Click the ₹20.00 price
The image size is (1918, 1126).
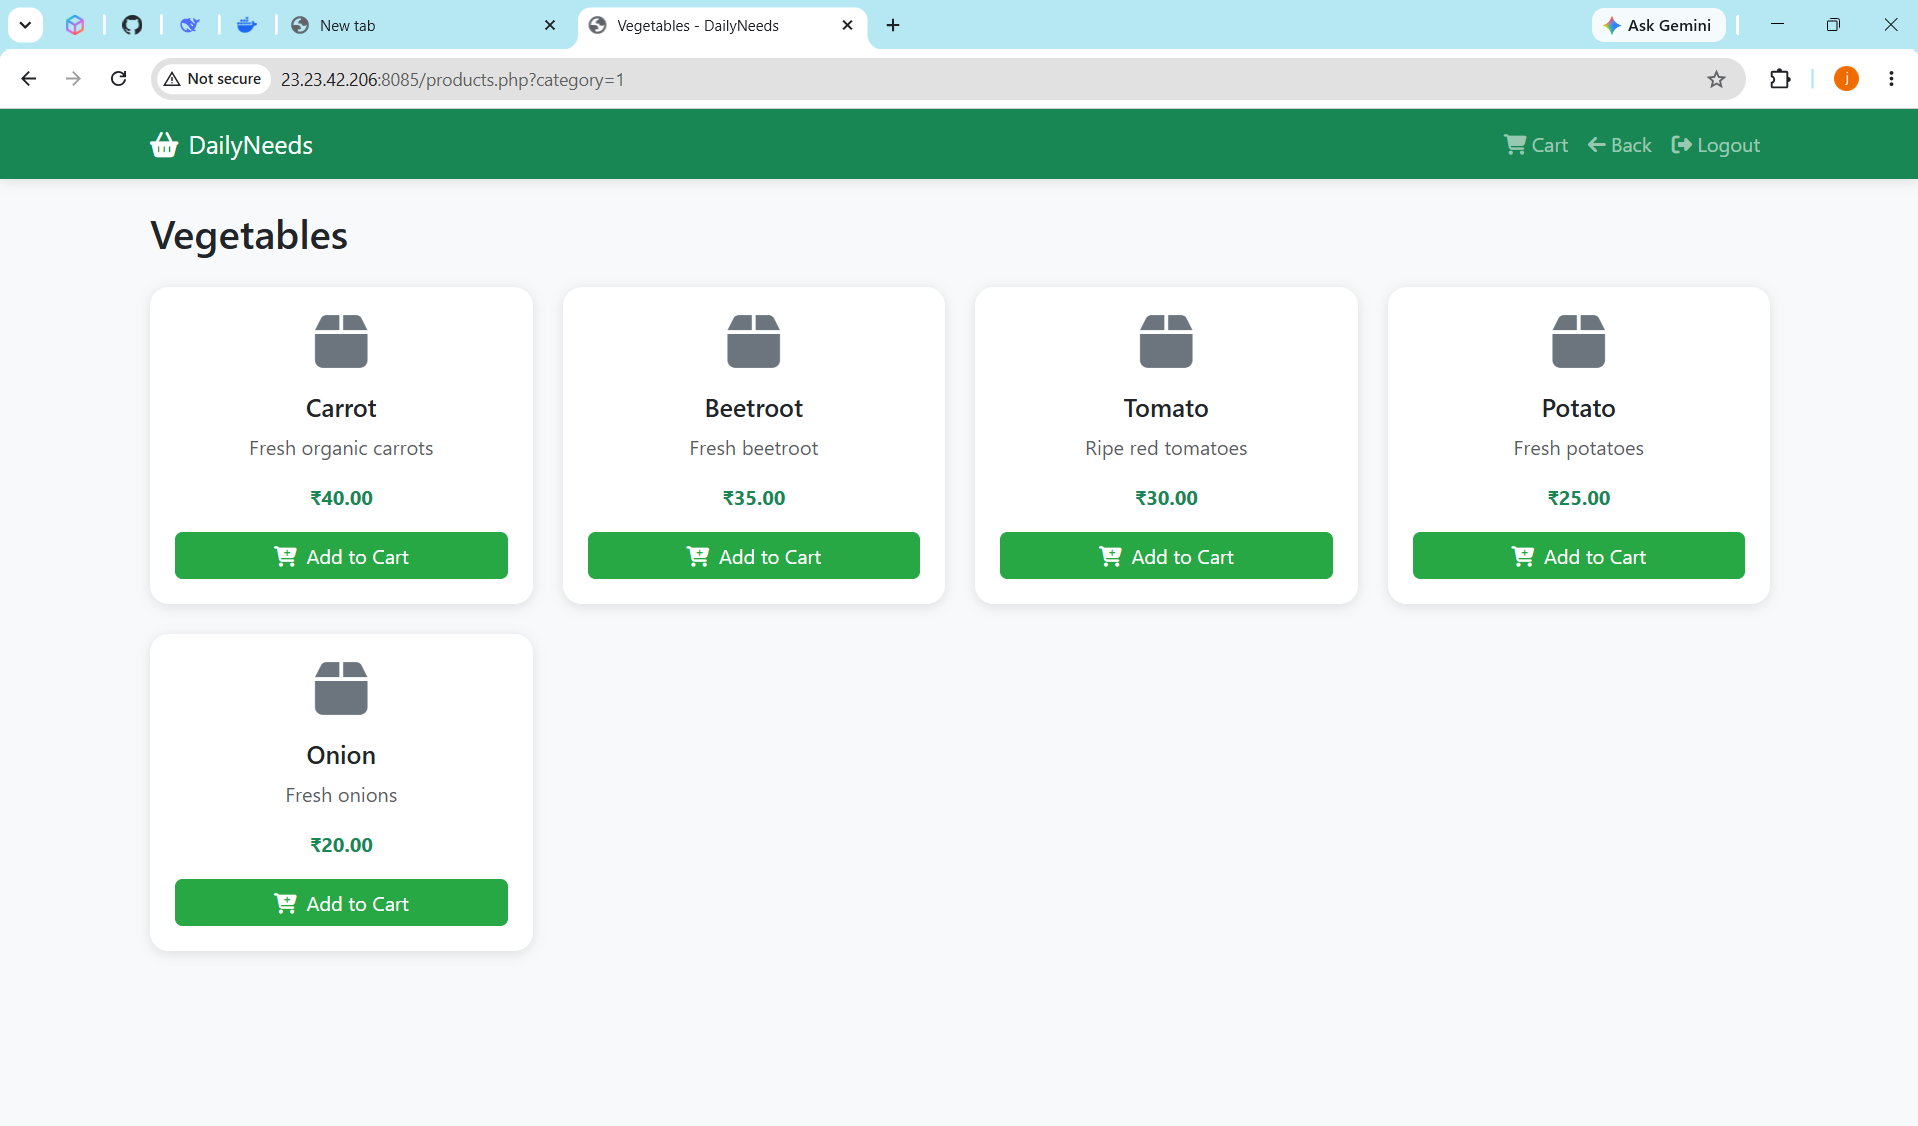341,845
